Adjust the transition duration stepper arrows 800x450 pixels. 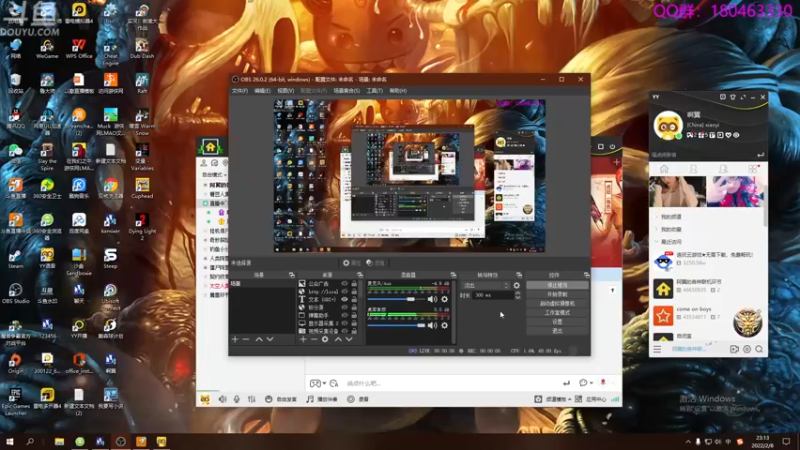click(x=517, y=295)
